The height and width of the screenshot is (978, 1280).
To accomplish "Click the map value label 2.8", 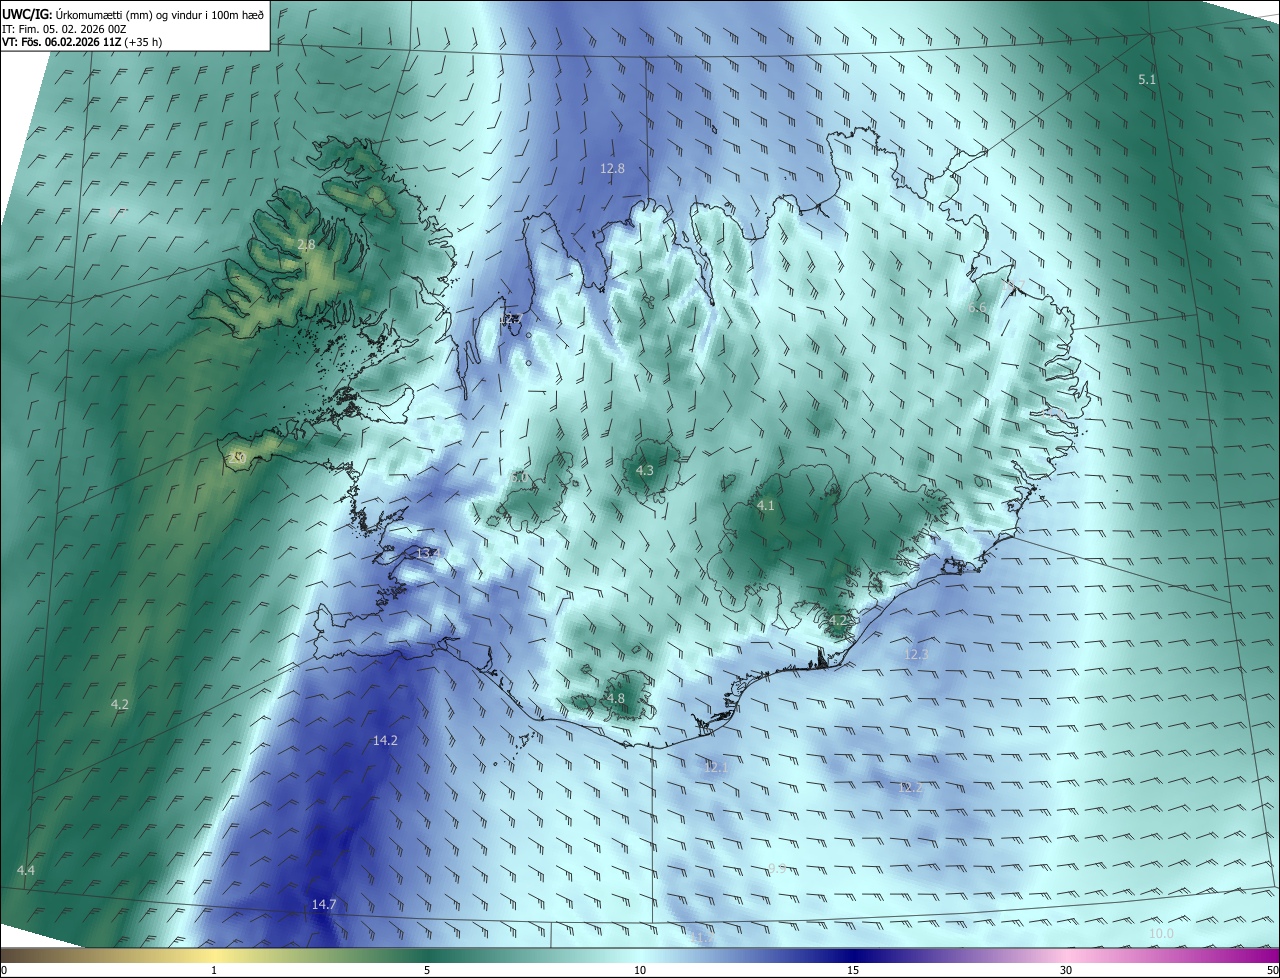I will pyautogui.click(x=306, y=245).
